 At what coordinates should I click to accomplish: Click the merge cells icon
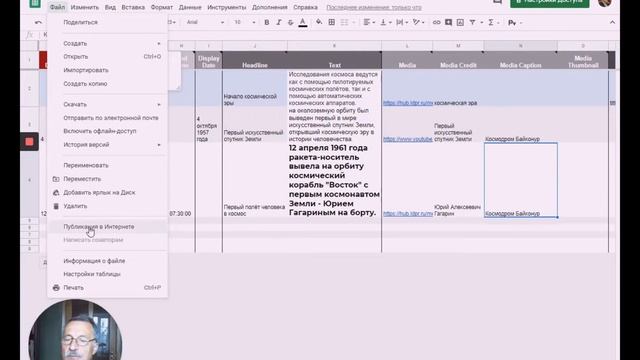coord(344,22)
